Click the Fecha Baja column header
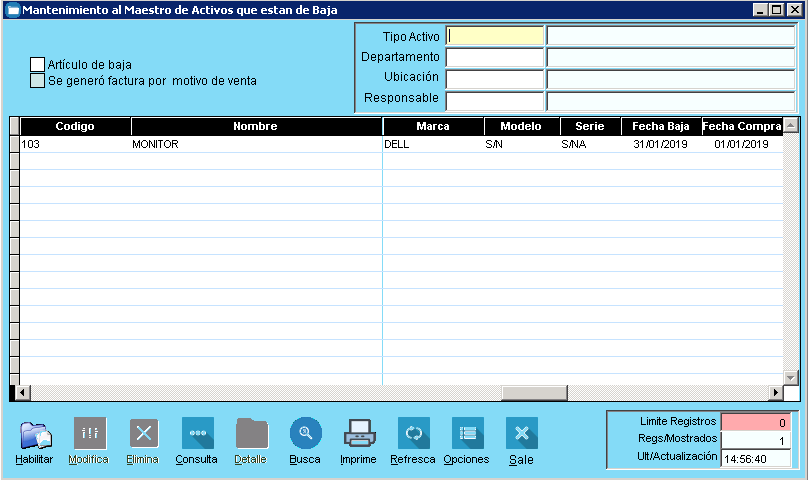The width and height of the screenshot is (808, 480). coord(661,127)
